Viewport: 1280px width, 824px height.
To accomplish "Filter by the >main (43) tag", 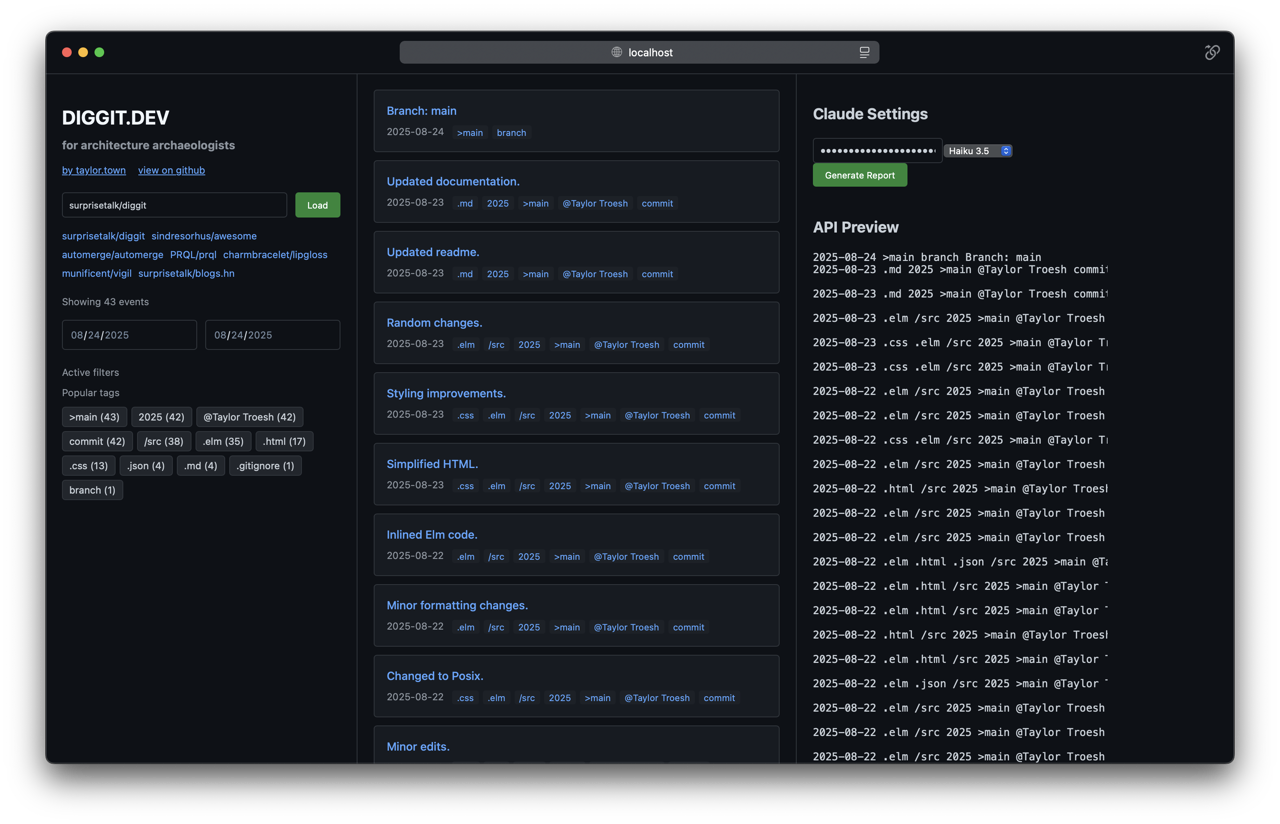I will click(x=94, y=417).
